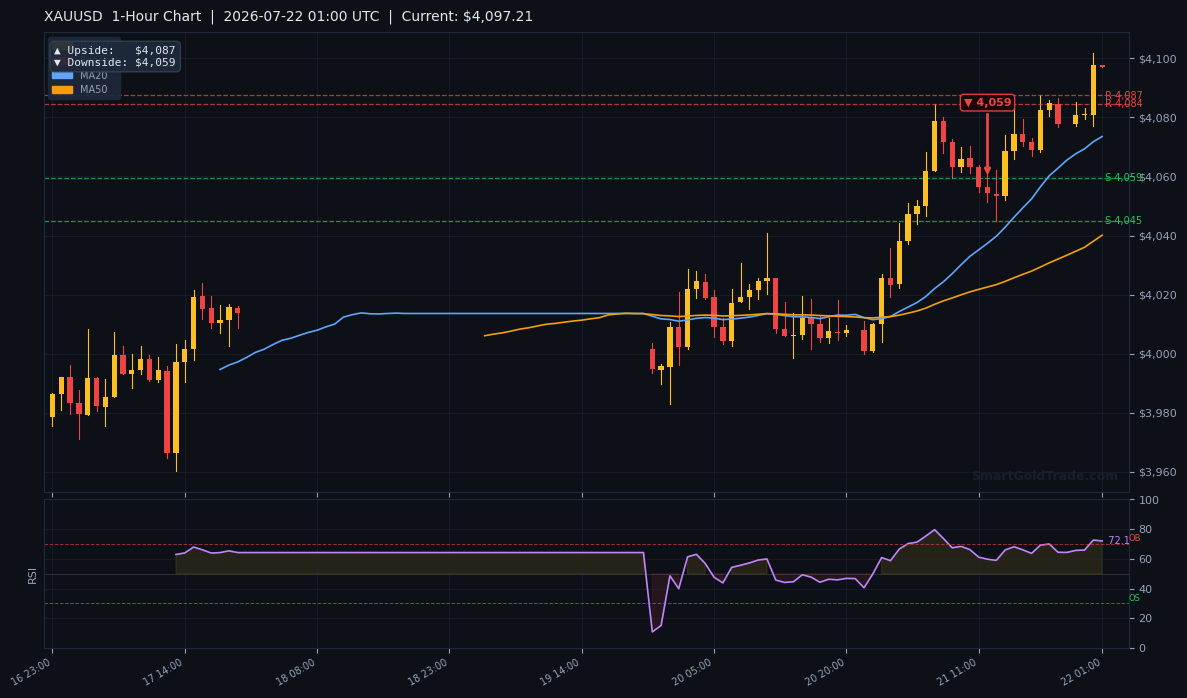Click the 21 11:00 time axis label
This screenshot has width=1187, height=698.
coord(958,672)
